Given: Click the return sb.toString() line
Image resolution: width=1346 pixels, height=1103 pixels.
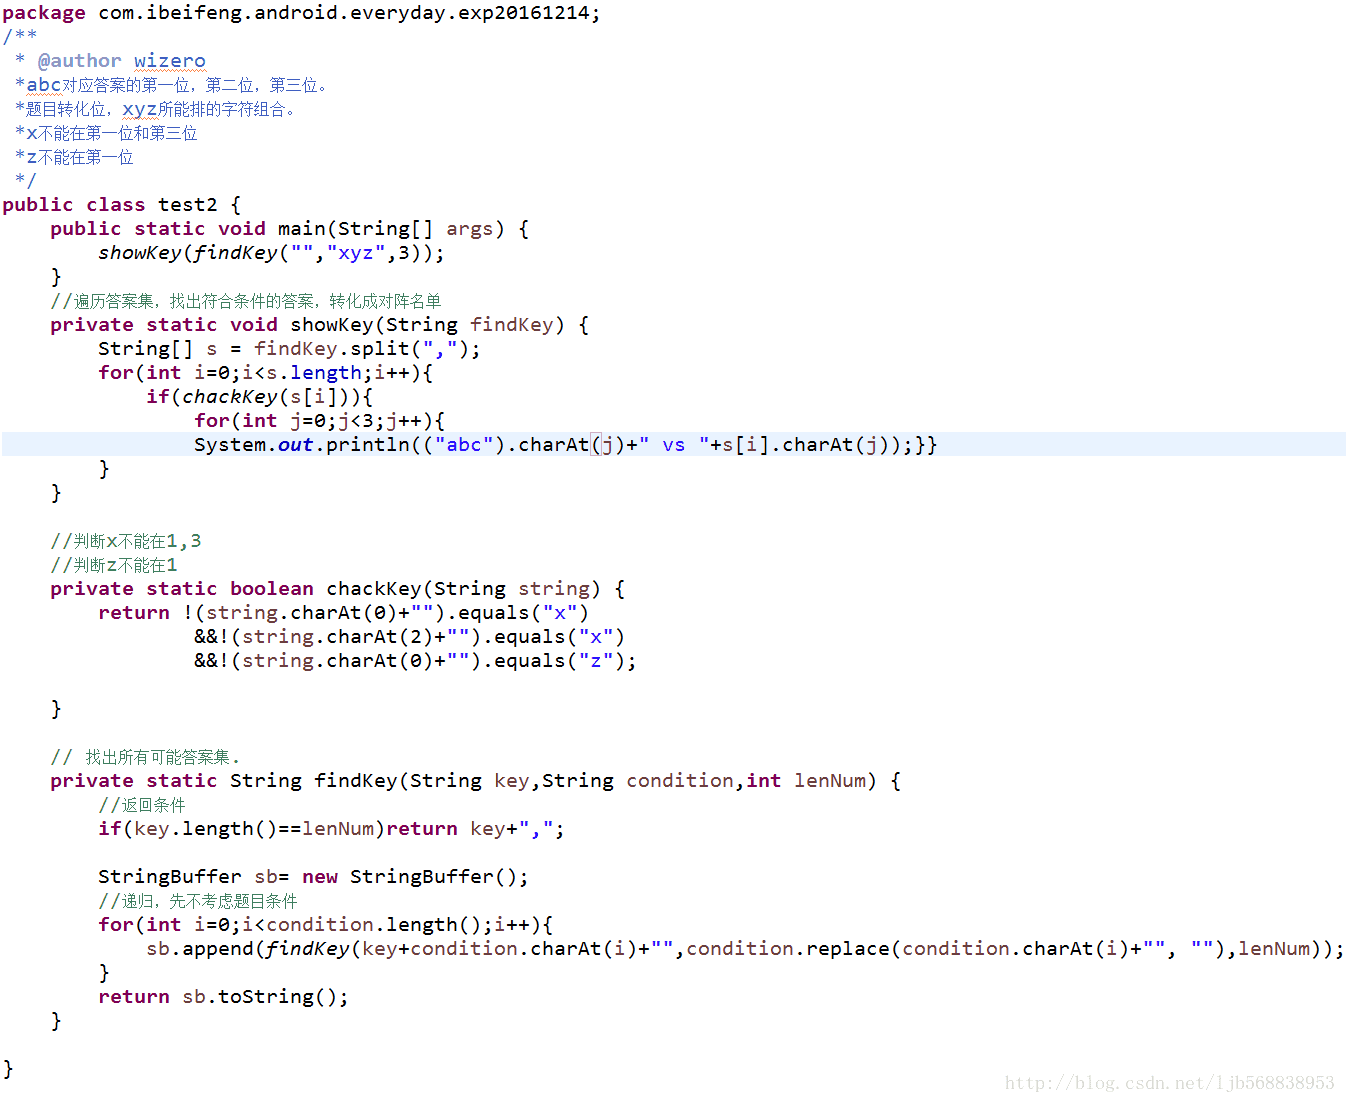Looking at the screenshot, I should (224, 997).
